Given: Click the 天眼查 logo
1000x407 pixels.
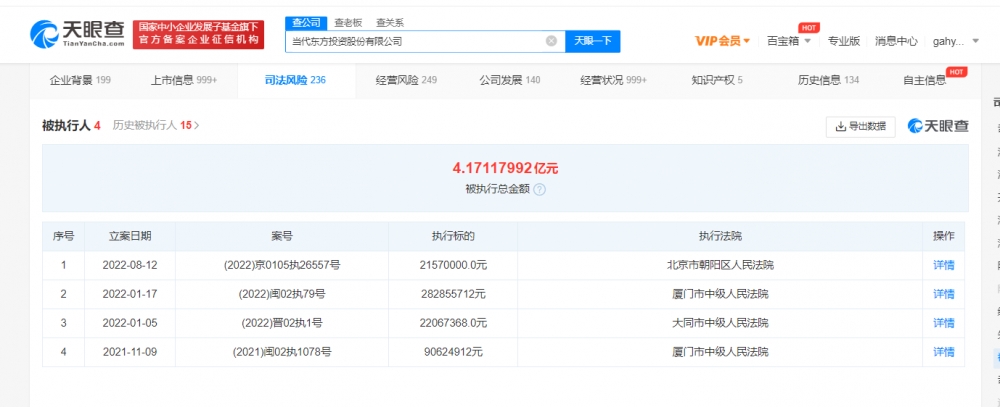Looking at the screenshot, I should [77, 34].
